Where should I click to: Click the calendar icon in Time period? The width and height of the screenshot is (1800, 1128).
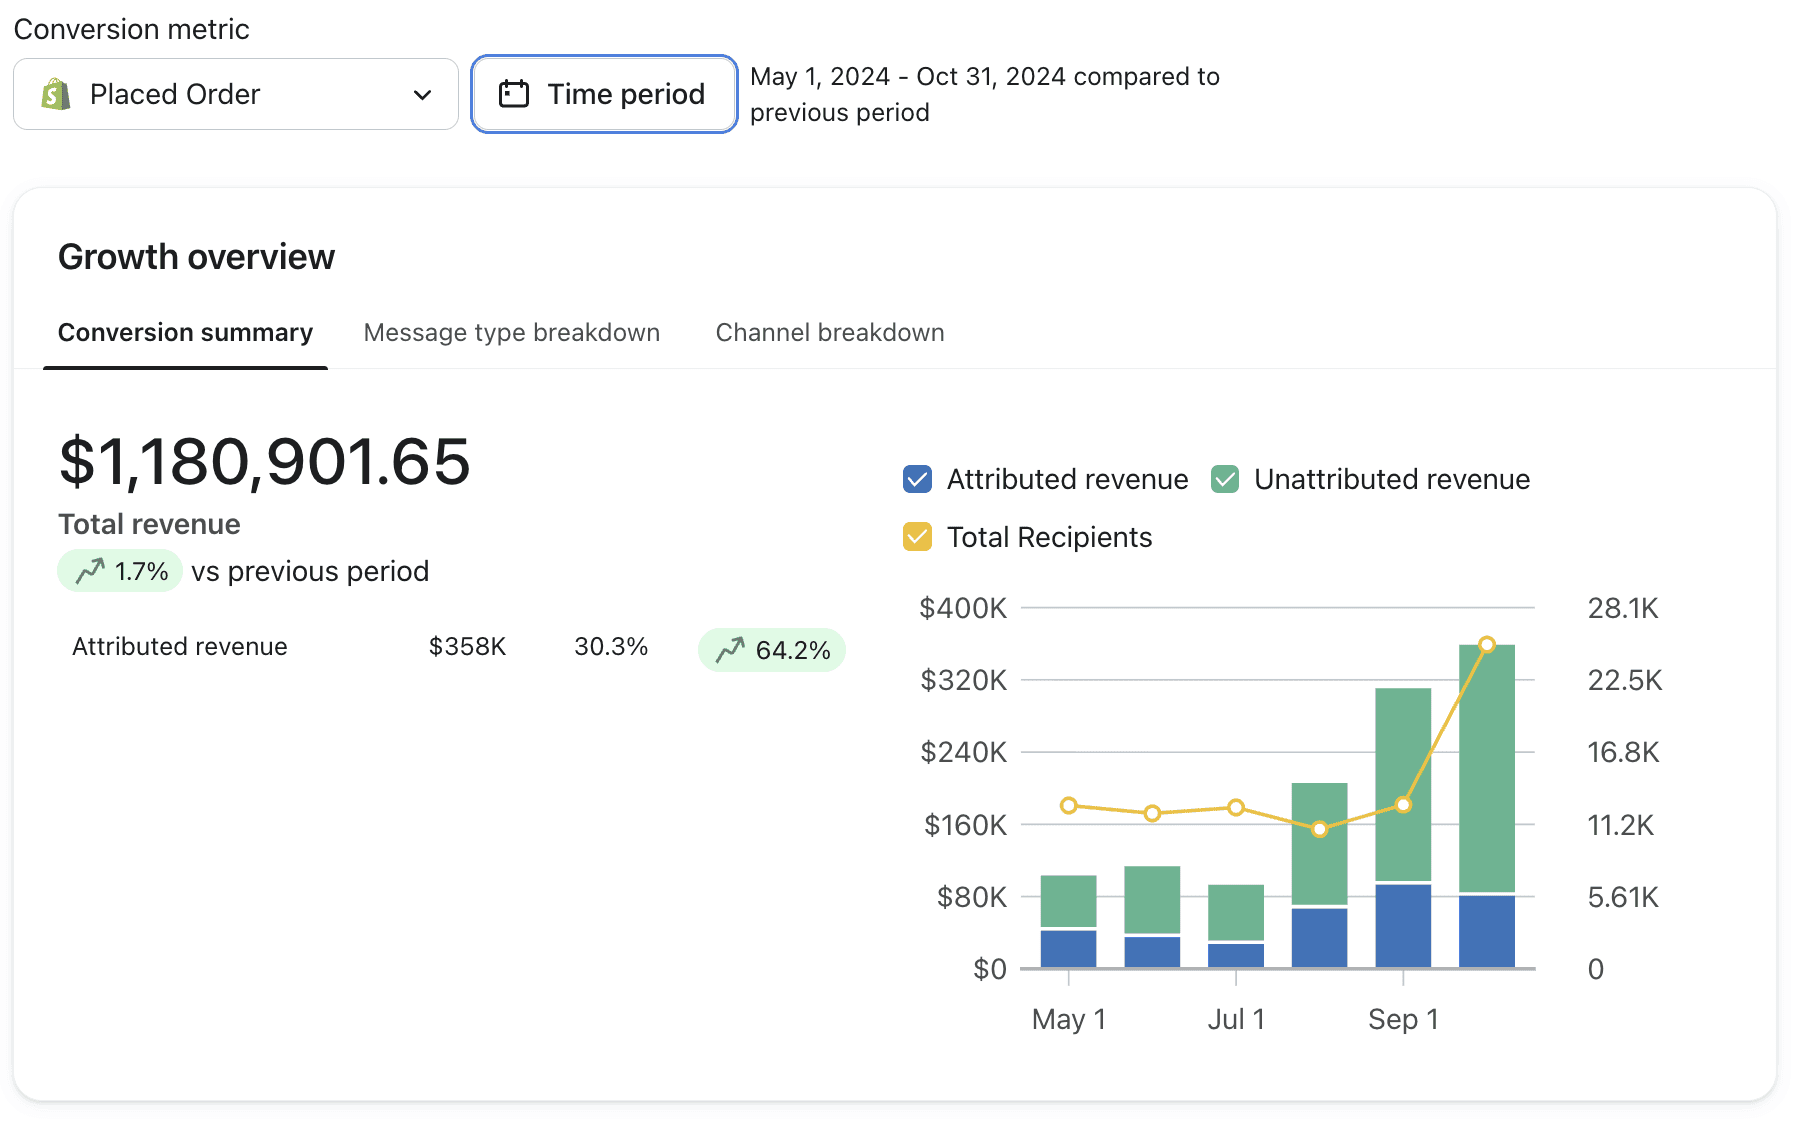pyautogui.click(x=514, y=94)
